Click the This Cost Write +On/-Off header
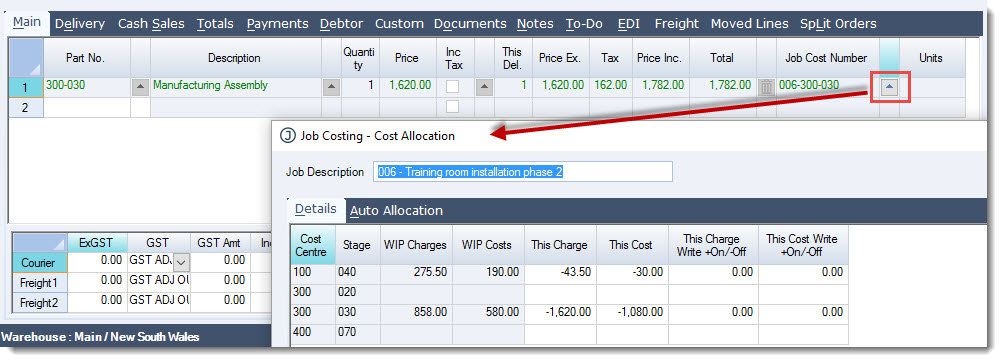The width and height of the screenshot is (1002, 362). tap(803, 245)
